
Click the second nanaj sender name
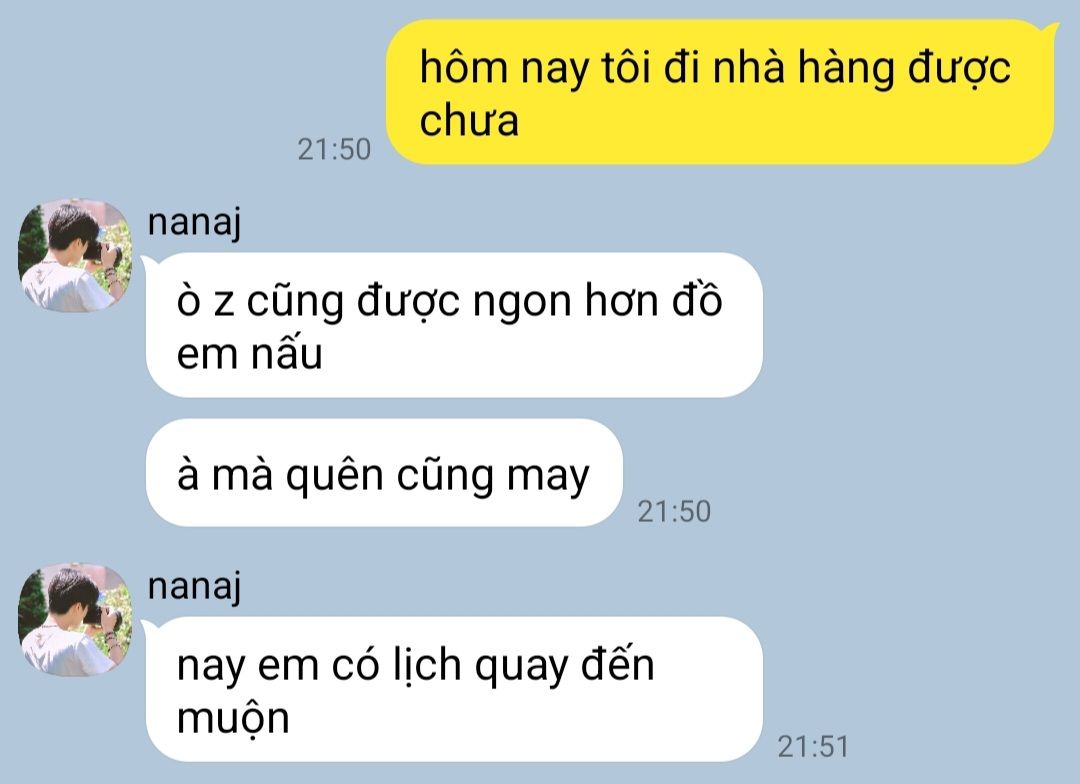[x=194, y=587]
